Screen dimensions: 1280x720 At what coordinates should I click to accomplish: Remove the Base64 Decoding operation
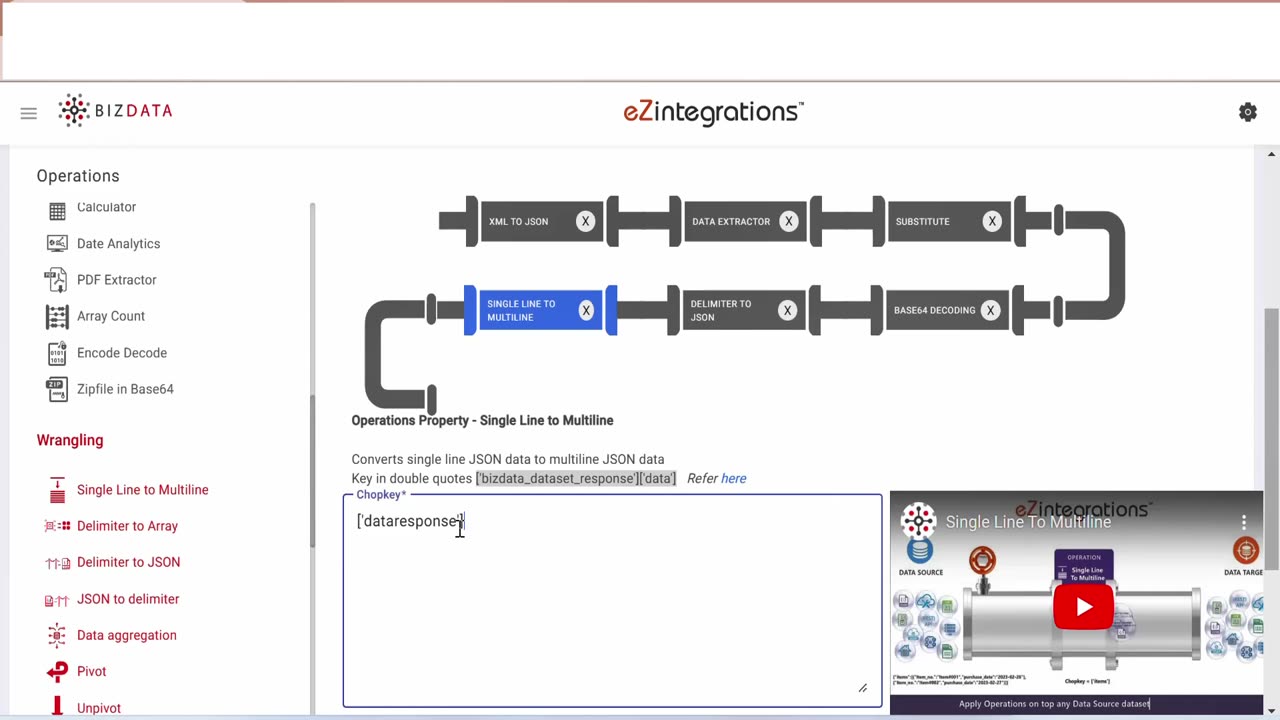pos(990,310)
